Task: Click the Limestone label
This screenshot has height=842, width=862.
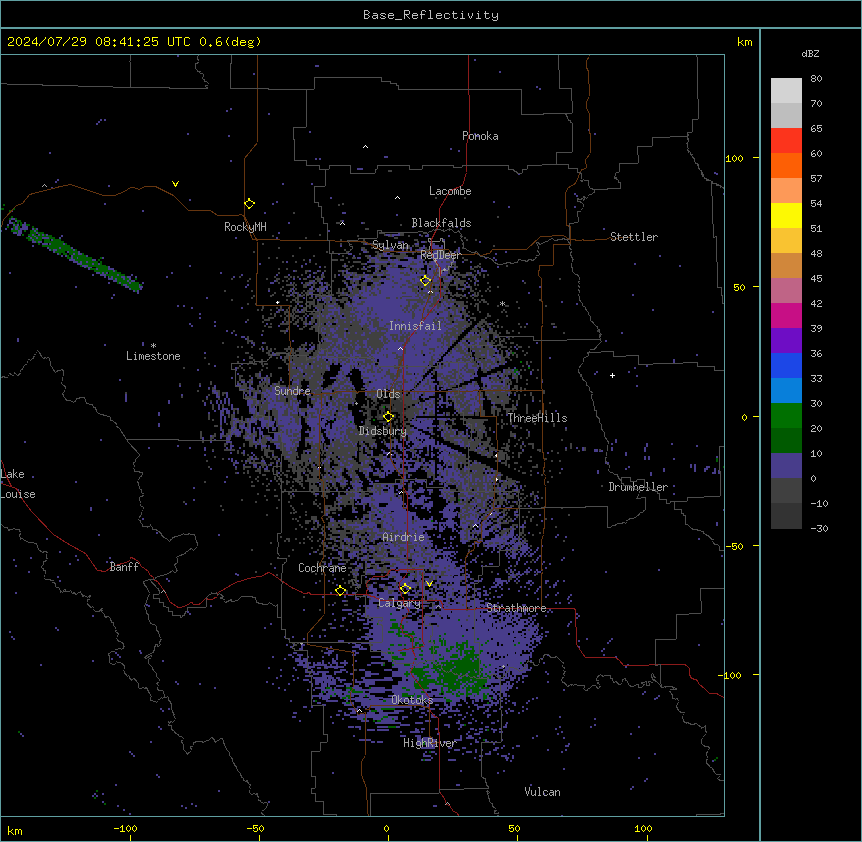Action: click(x=153, y=356)
